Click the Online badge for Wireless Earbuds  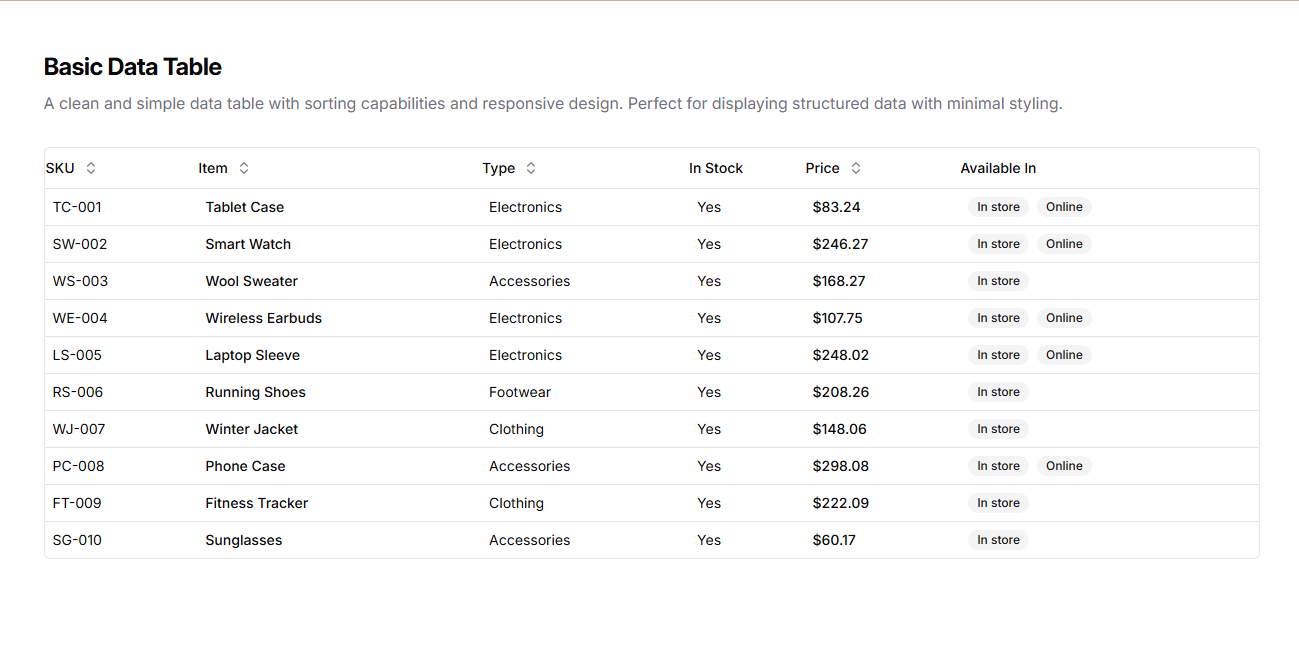[x=1064, y=318]
